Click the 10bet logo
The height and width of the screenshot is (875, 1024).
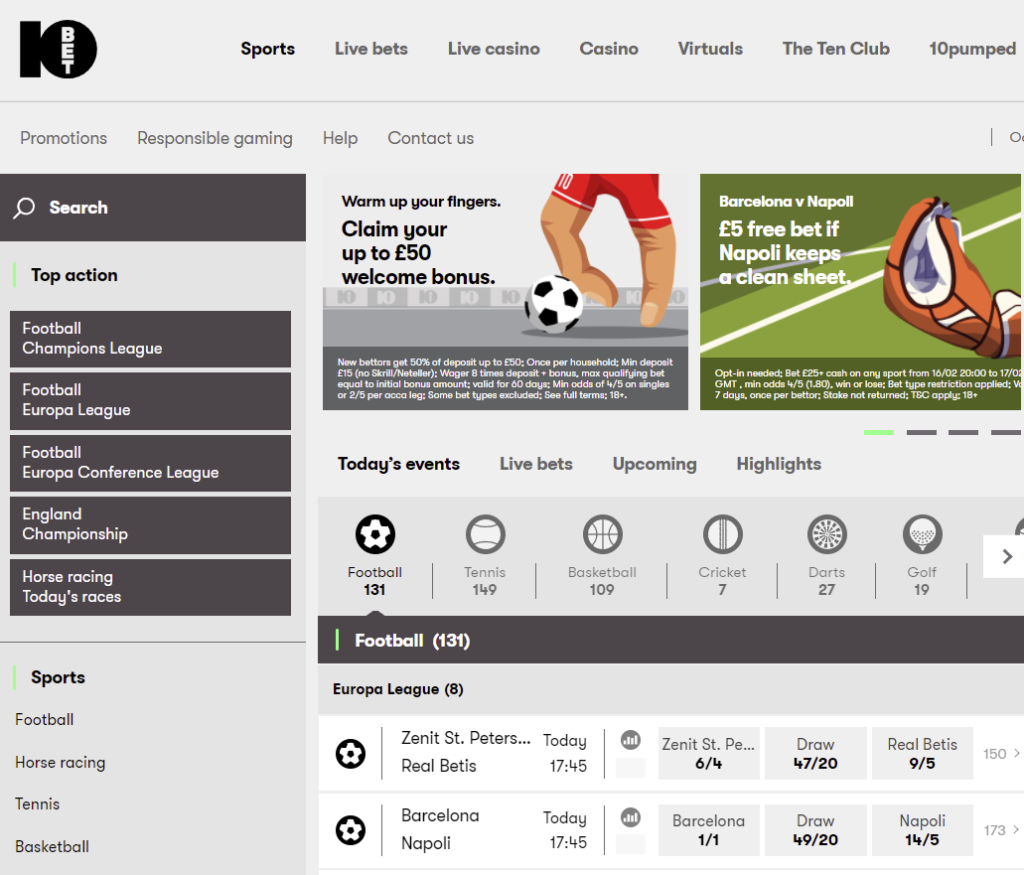tap(58, 49)
